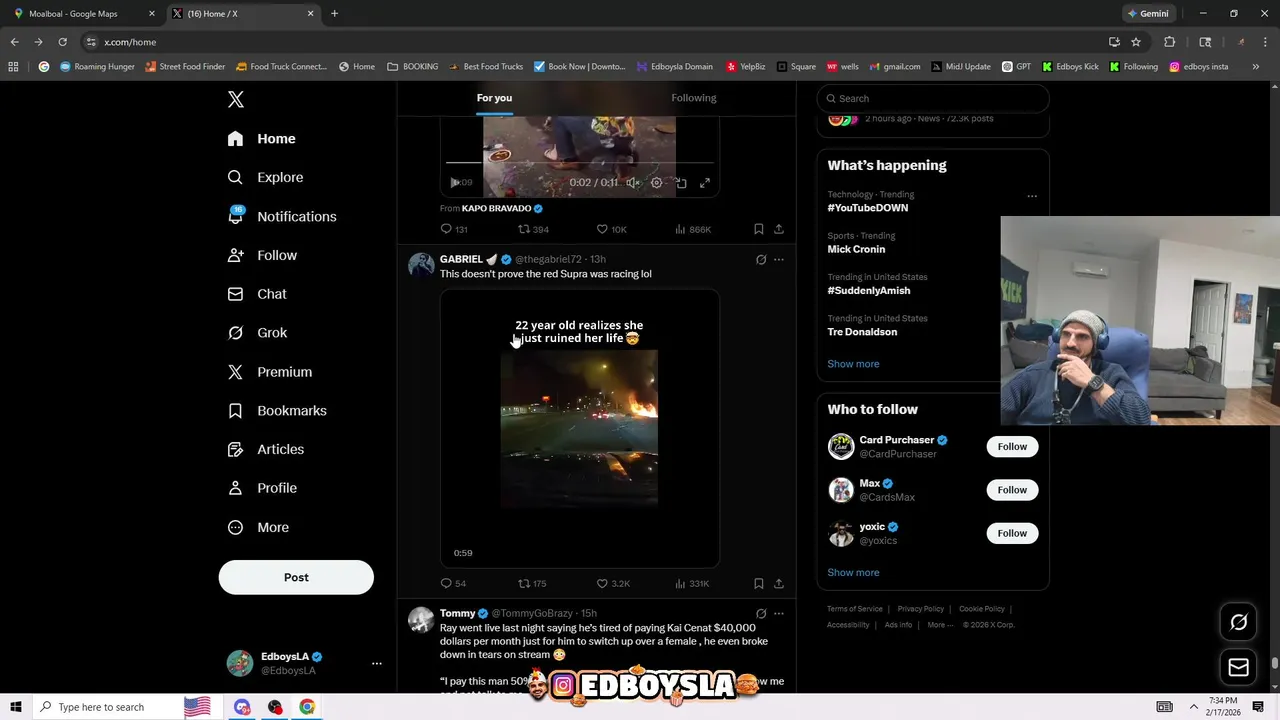
Task: Expand the footer More link
Action: 939,625
